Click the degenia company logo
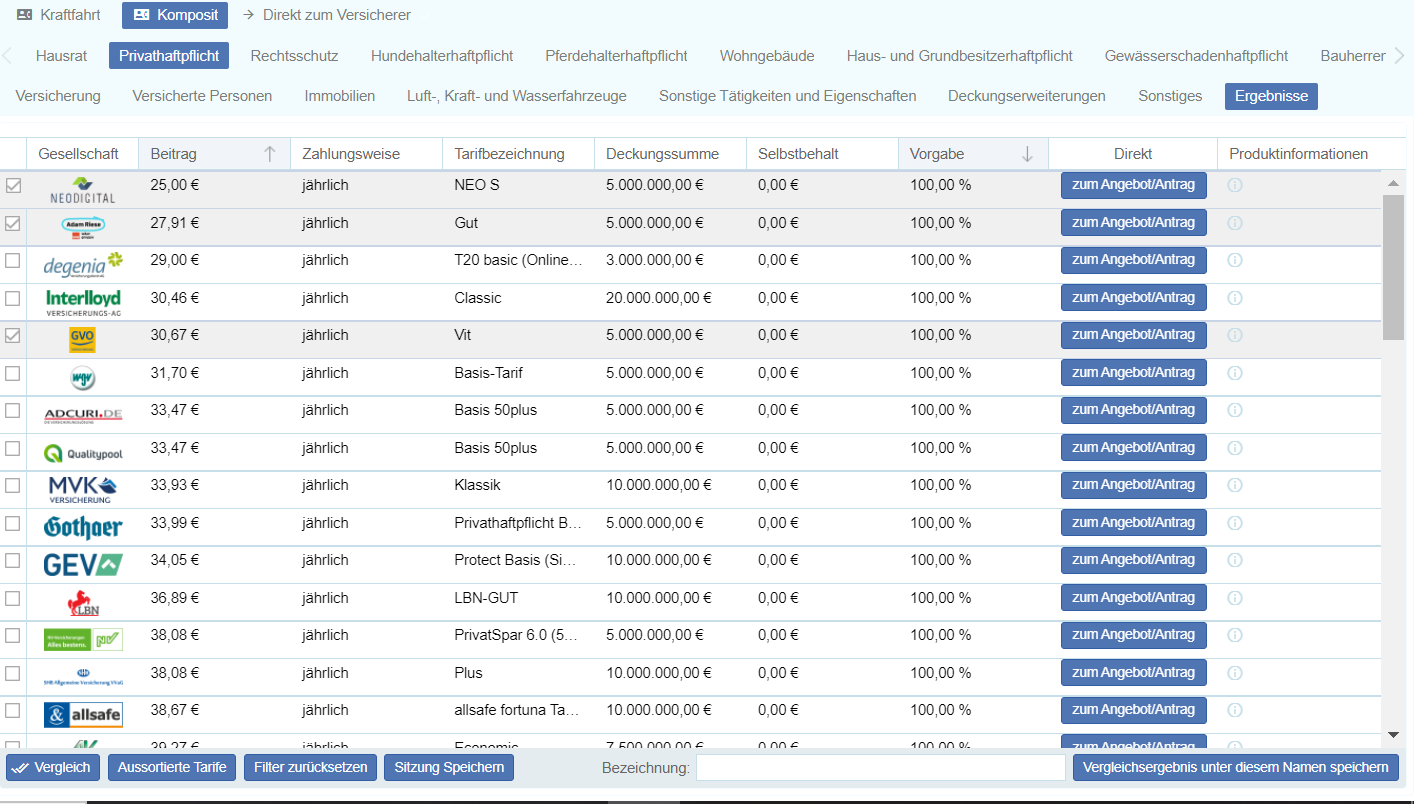1414x804 pixels. point(83,264)
